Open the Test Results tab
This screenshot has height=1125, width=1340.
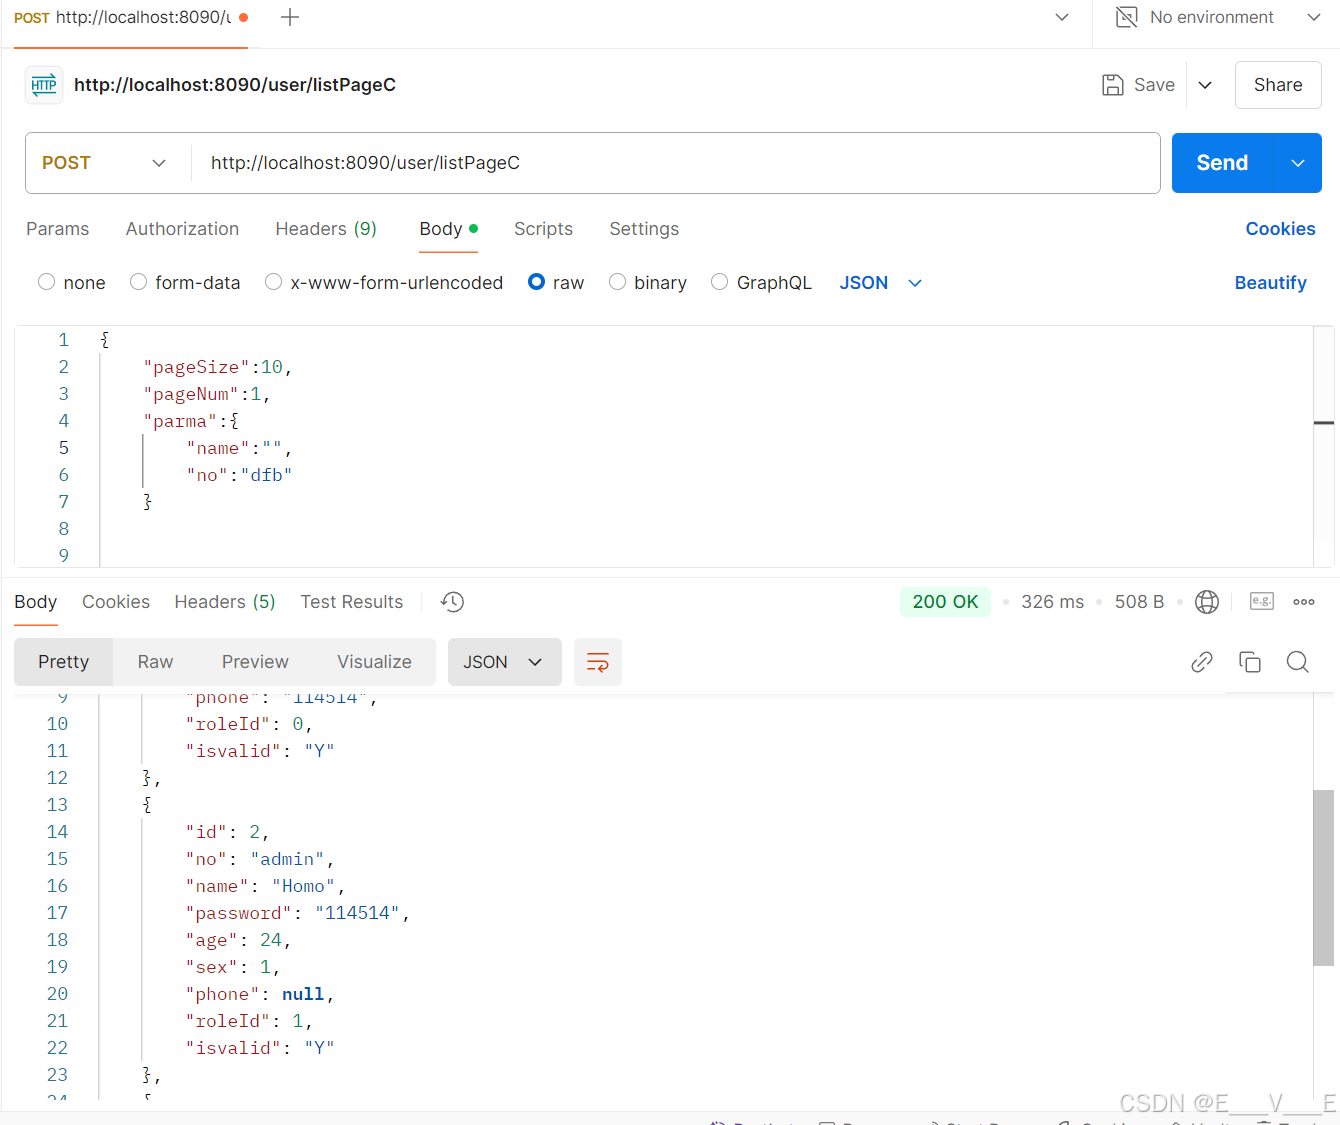pos(352,602)
